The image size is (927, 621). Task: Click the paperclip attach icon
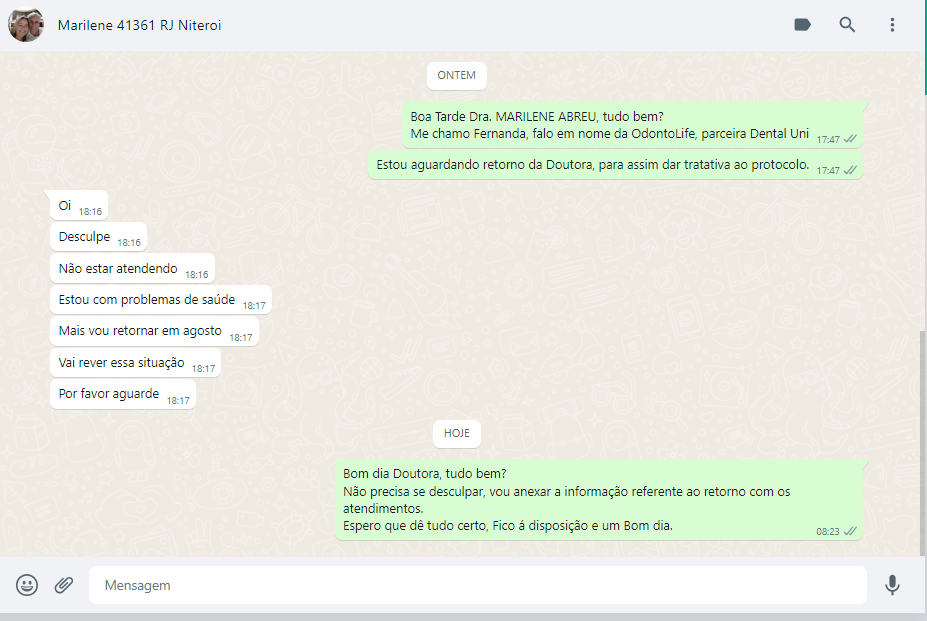point(64,585)
